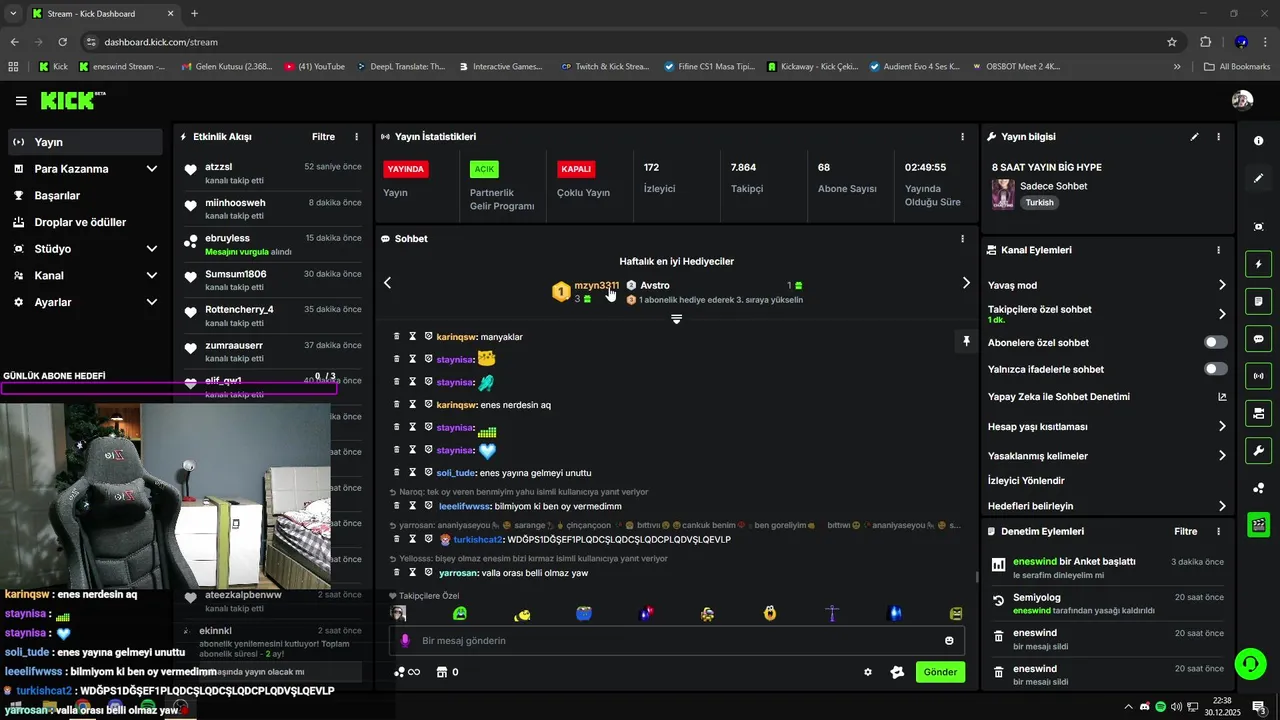
Task: Show previous top gifter
Action: pyautogui.click(x=388, y=283)
